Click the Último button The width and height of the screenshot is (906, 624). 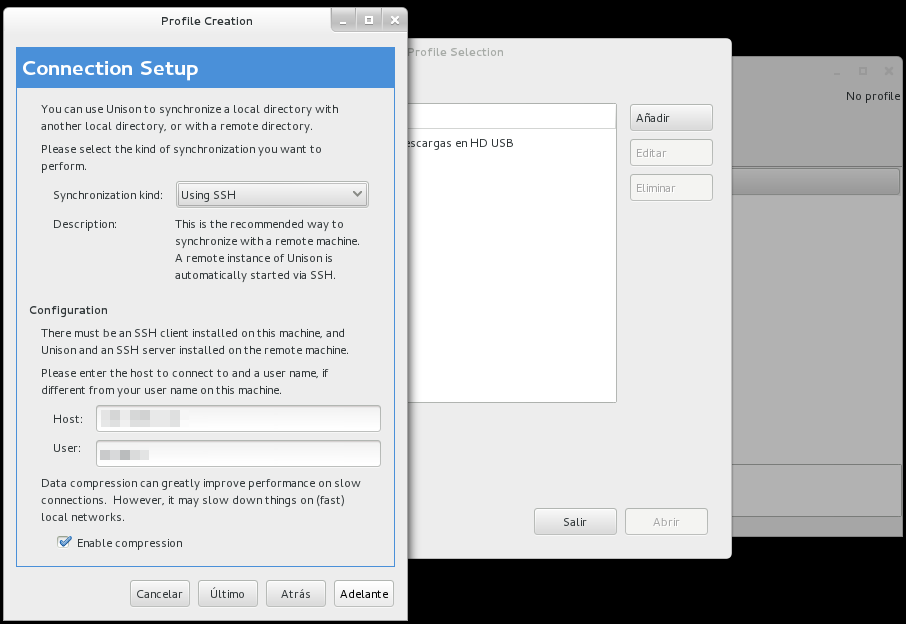click(228, 594)
